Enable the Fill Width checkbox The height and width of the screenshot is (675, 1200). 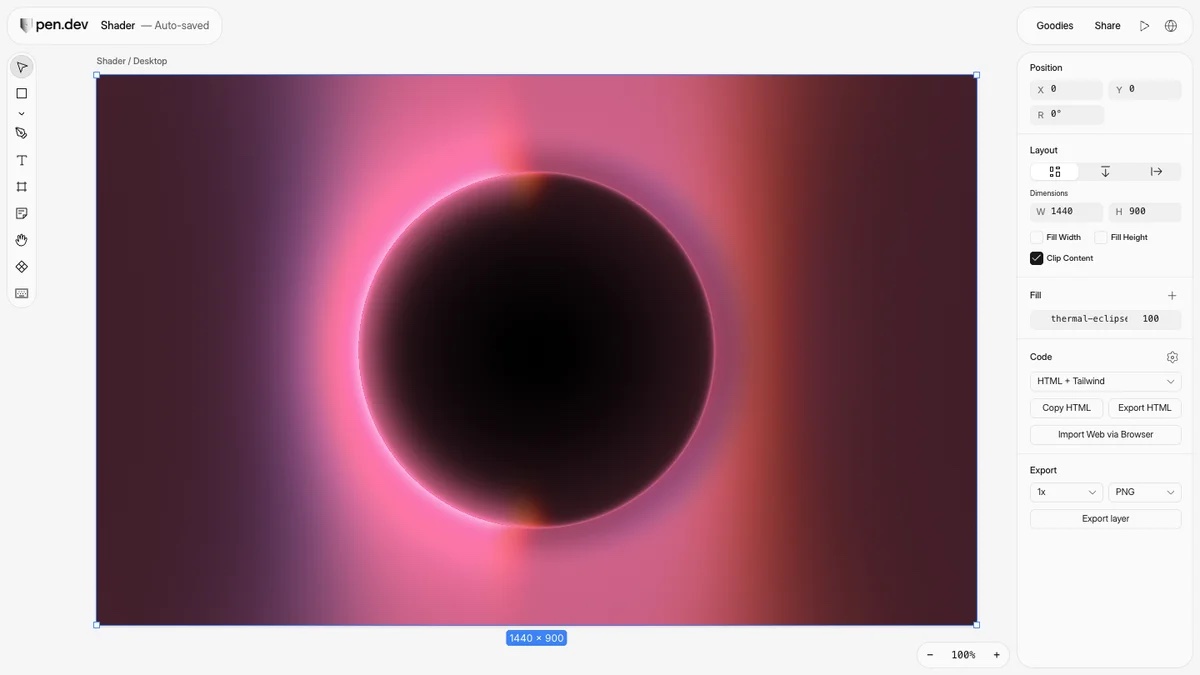coord(1036,237)
